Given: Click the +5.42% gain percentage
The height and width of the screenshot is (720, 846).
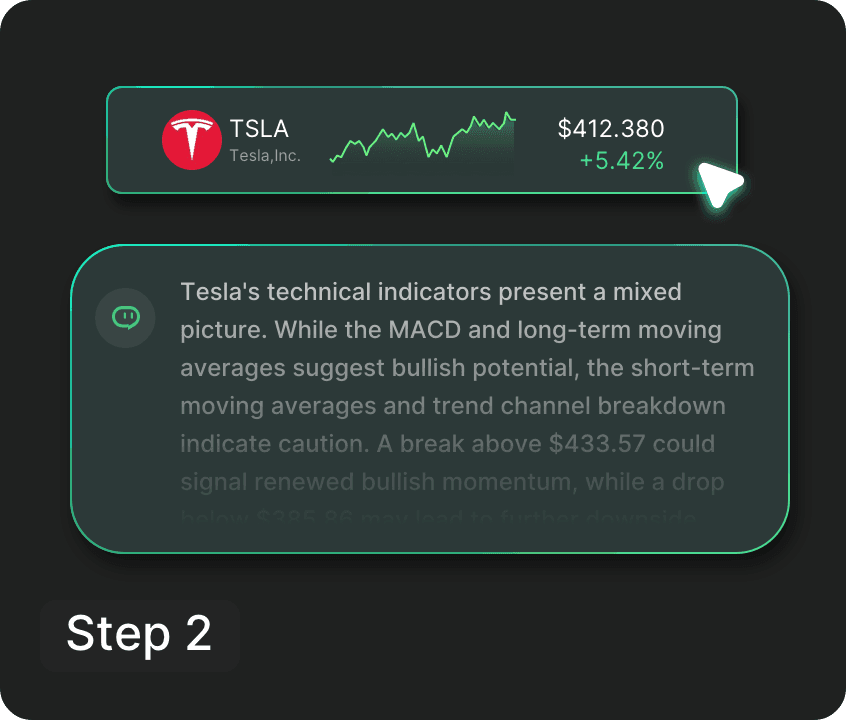Looking at the screenshot, I should click(622, 160).
